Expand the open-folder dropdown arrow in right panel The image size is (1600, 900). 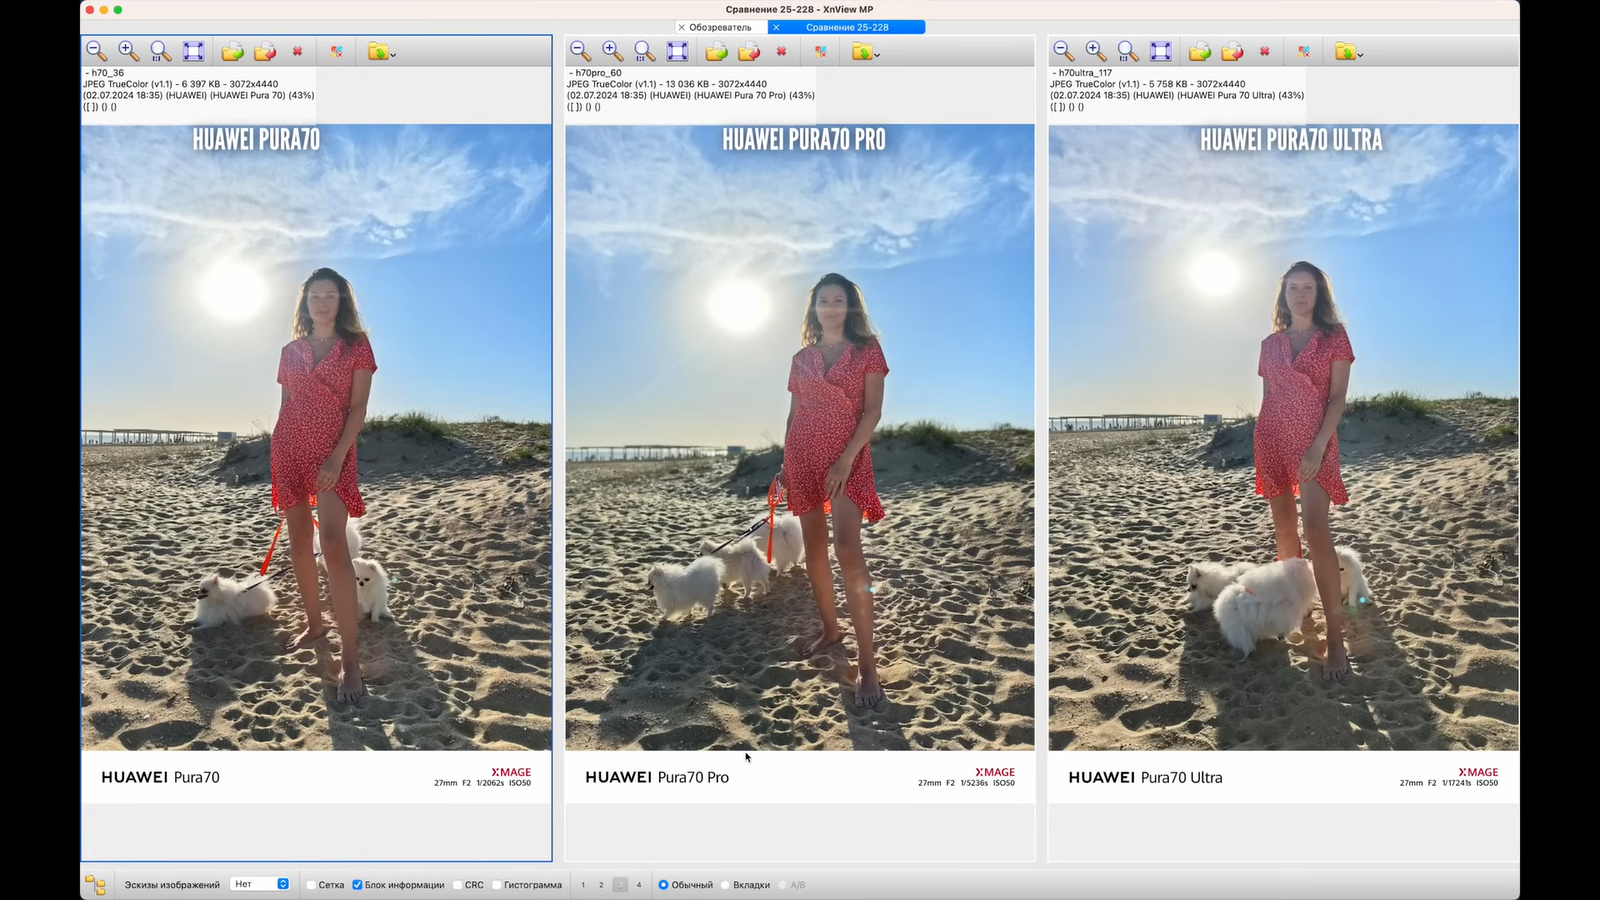point(1360,55)
